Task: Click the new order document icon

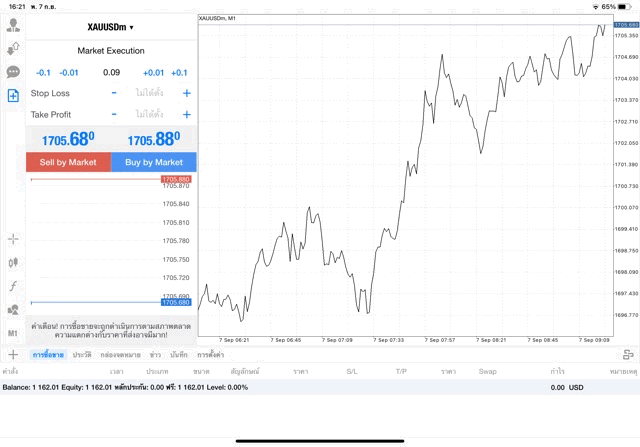Action: tap(13, 96)
